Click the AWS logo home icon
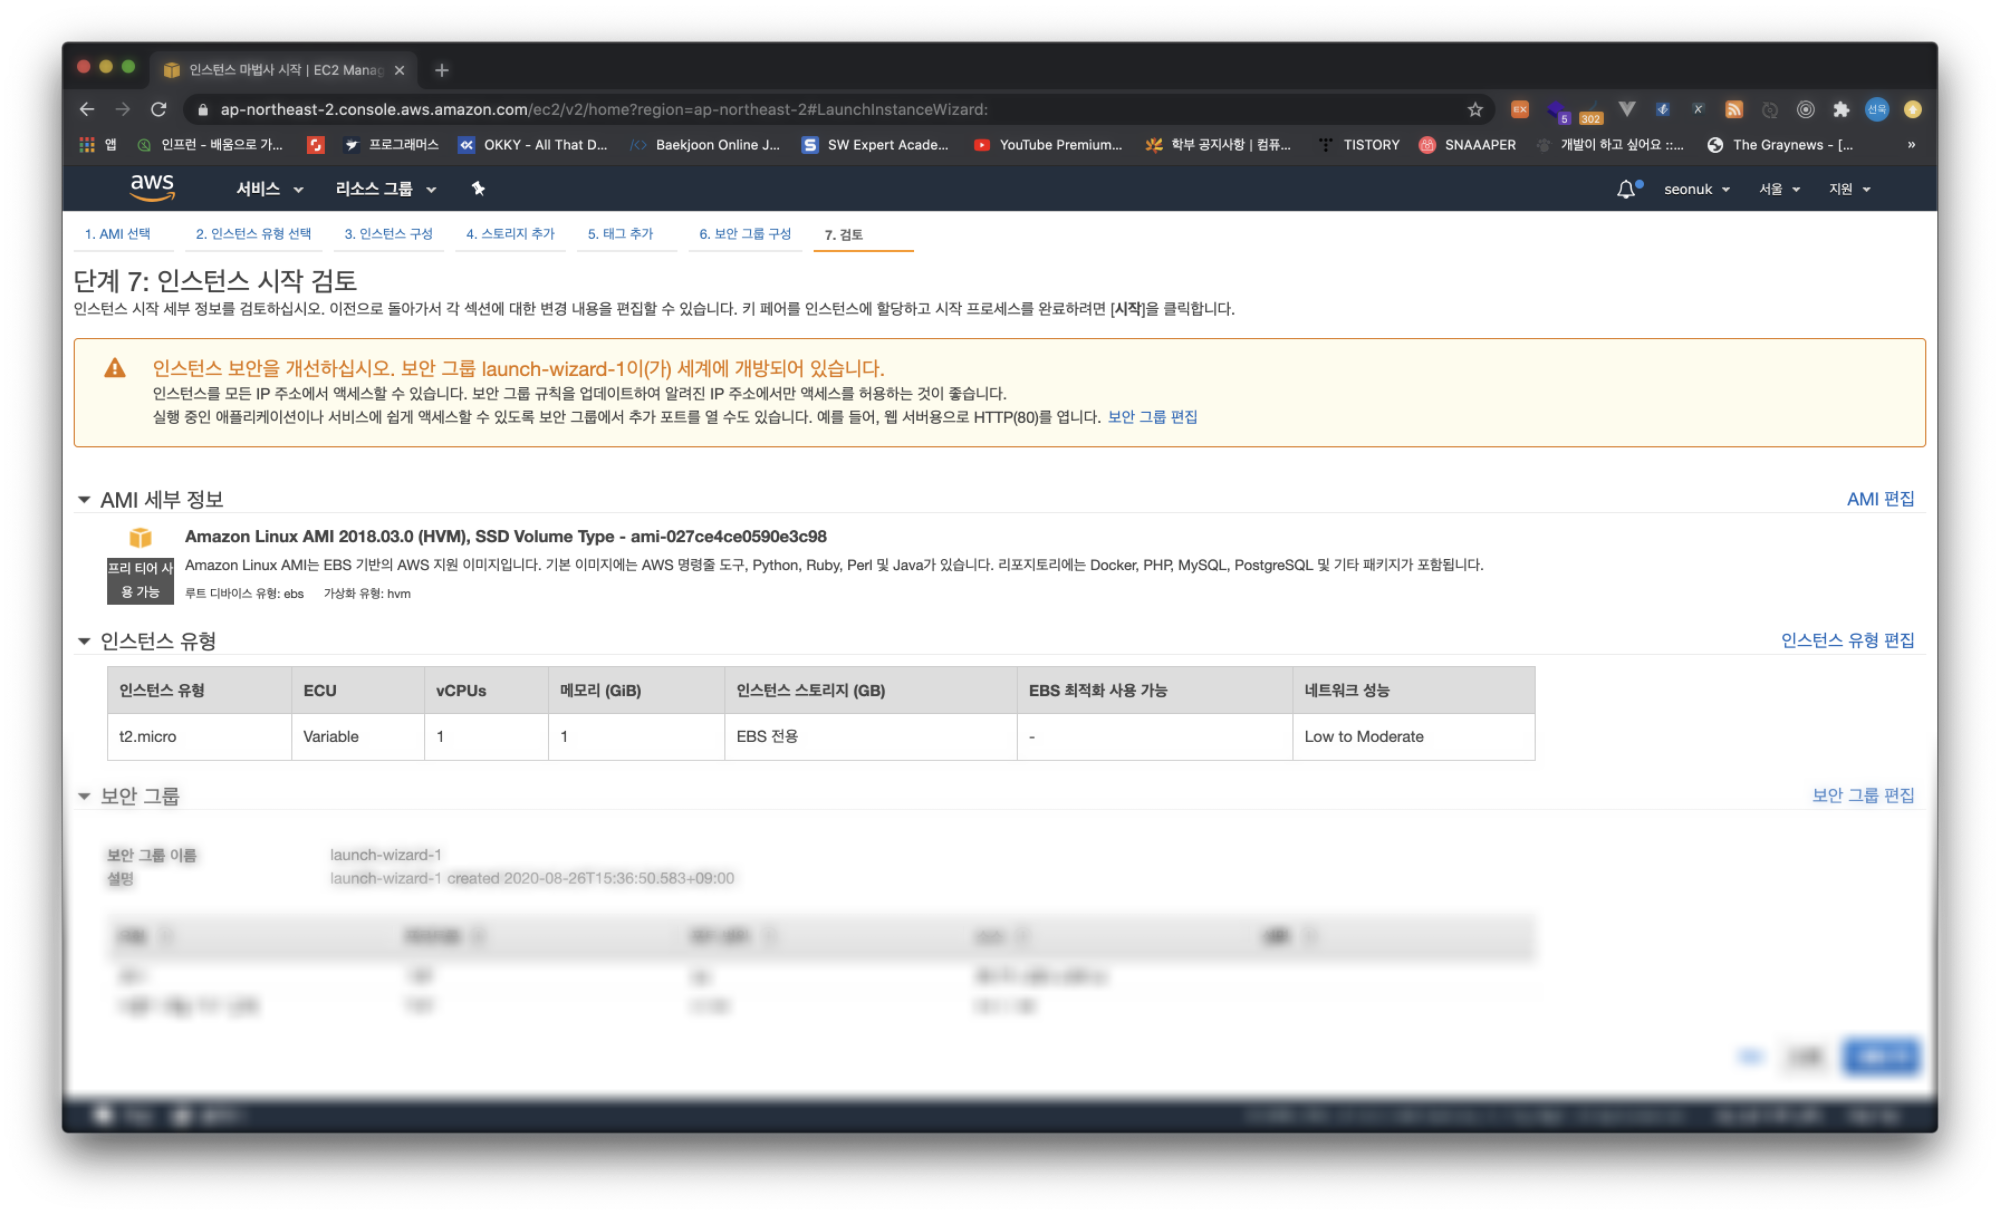This screenshot has height=1215, width=2000. coord(152,187)
